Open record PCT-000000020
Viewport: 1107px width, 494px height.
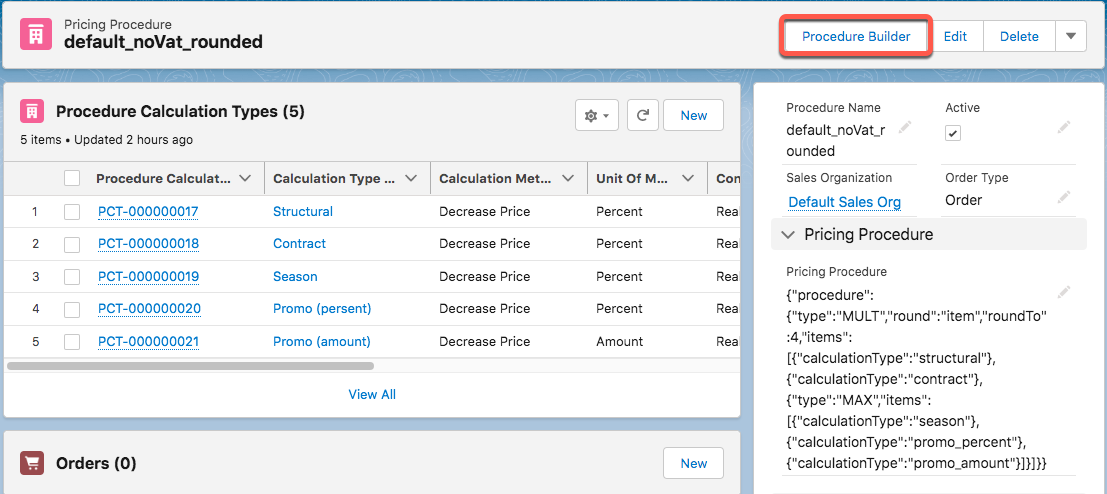coord(149,308)
